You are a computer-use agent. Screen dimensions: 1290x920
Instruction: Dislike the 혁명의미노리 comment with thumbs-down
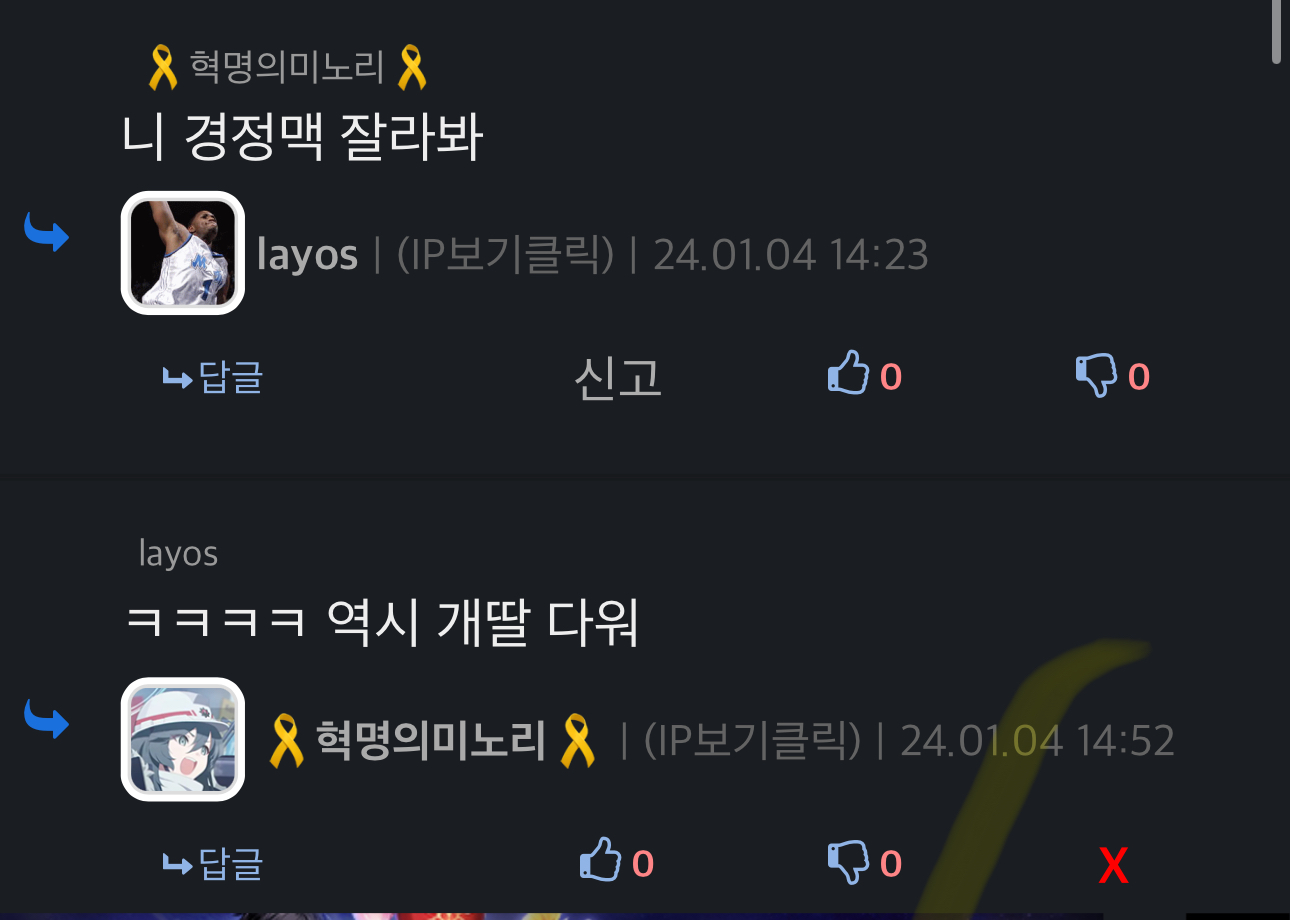[848, 862]
